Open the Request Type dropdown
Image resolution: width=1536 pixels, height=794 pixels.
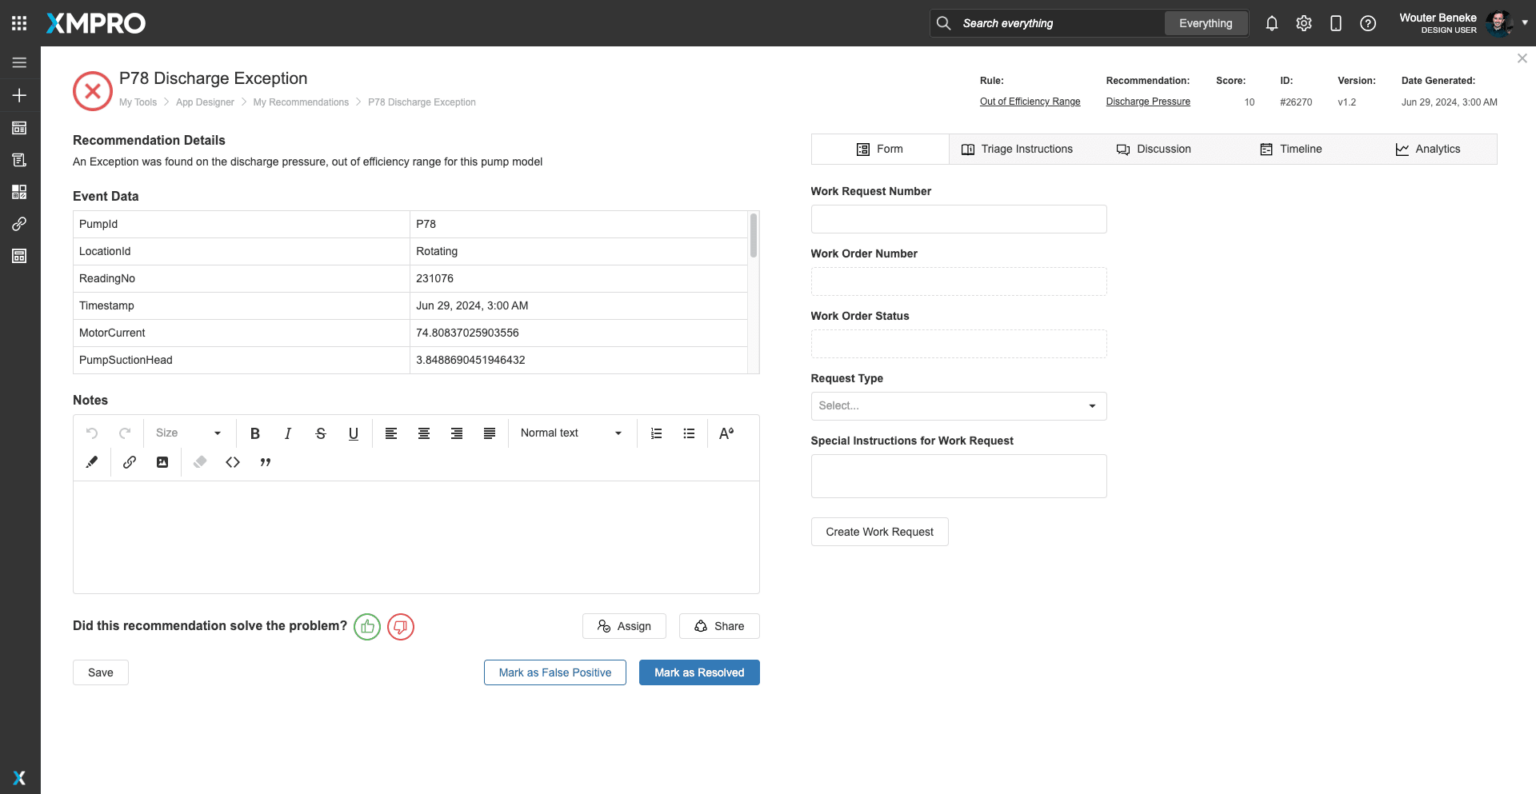click(x=958, y=406)
